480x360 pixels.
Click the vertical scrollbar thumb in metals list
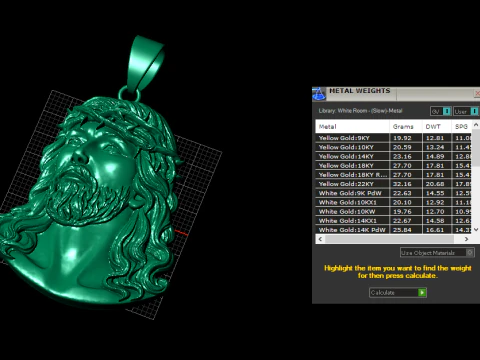[x=476, y=147]
